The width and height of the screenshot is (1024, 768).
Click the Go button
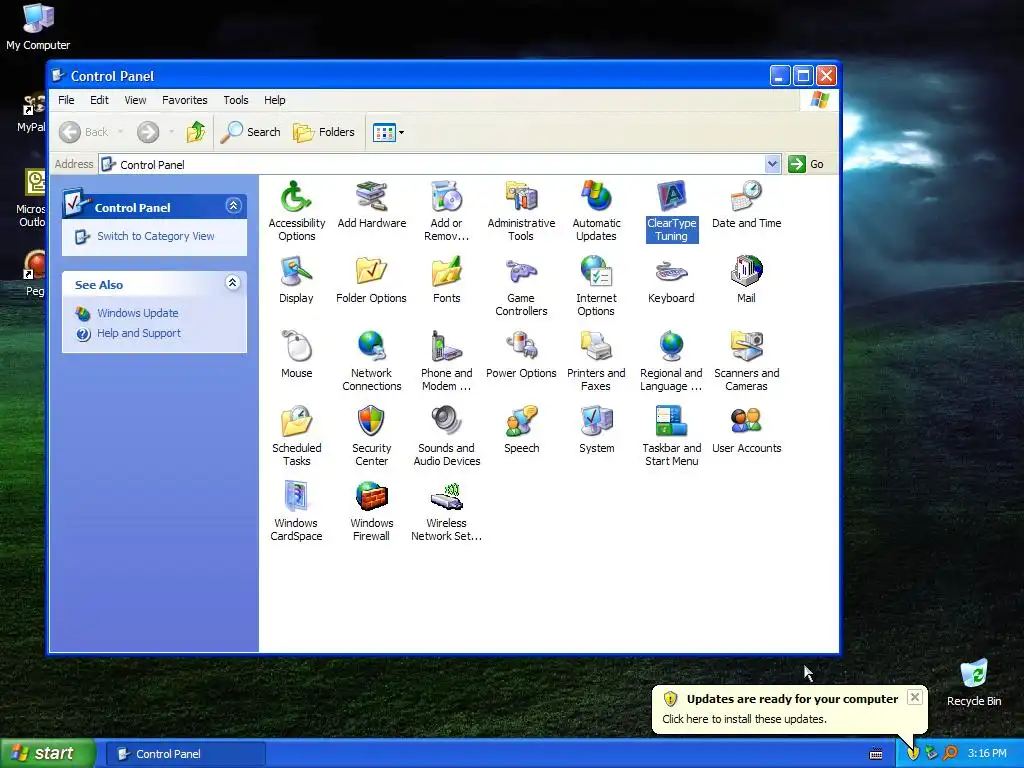tap(807, 164)
